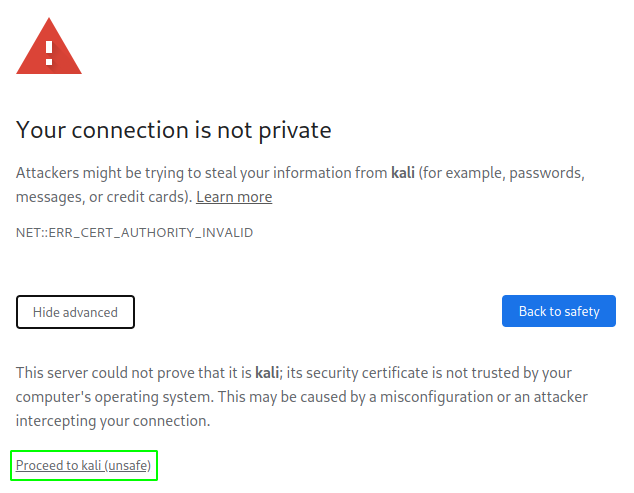The image size is (634, 493).
Task: Click the word 'passwords' in the warning text
Action: pos(545,173)
